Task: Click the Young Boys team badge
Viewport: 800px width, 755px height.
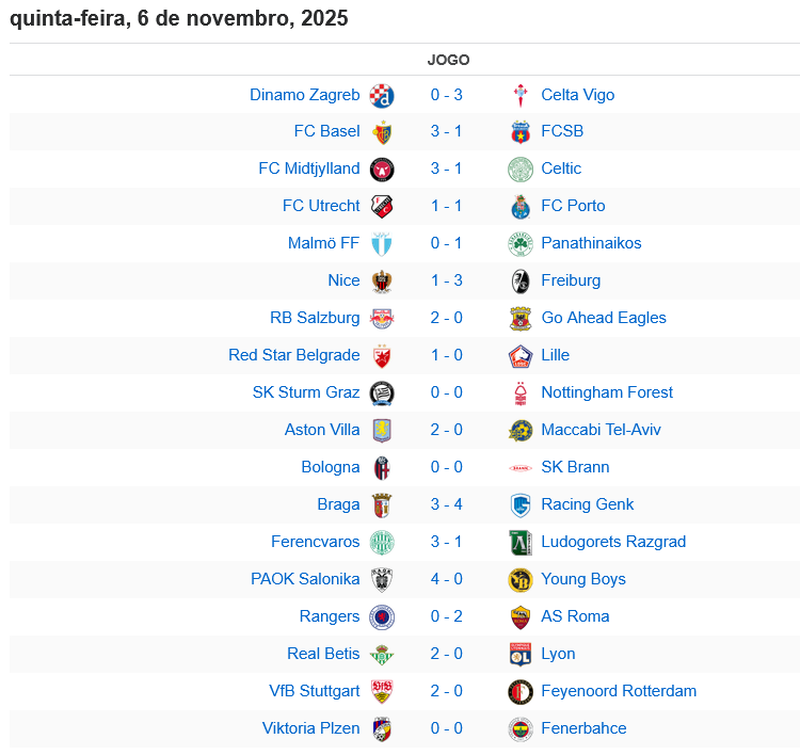Action: click(x=520, y=580)
